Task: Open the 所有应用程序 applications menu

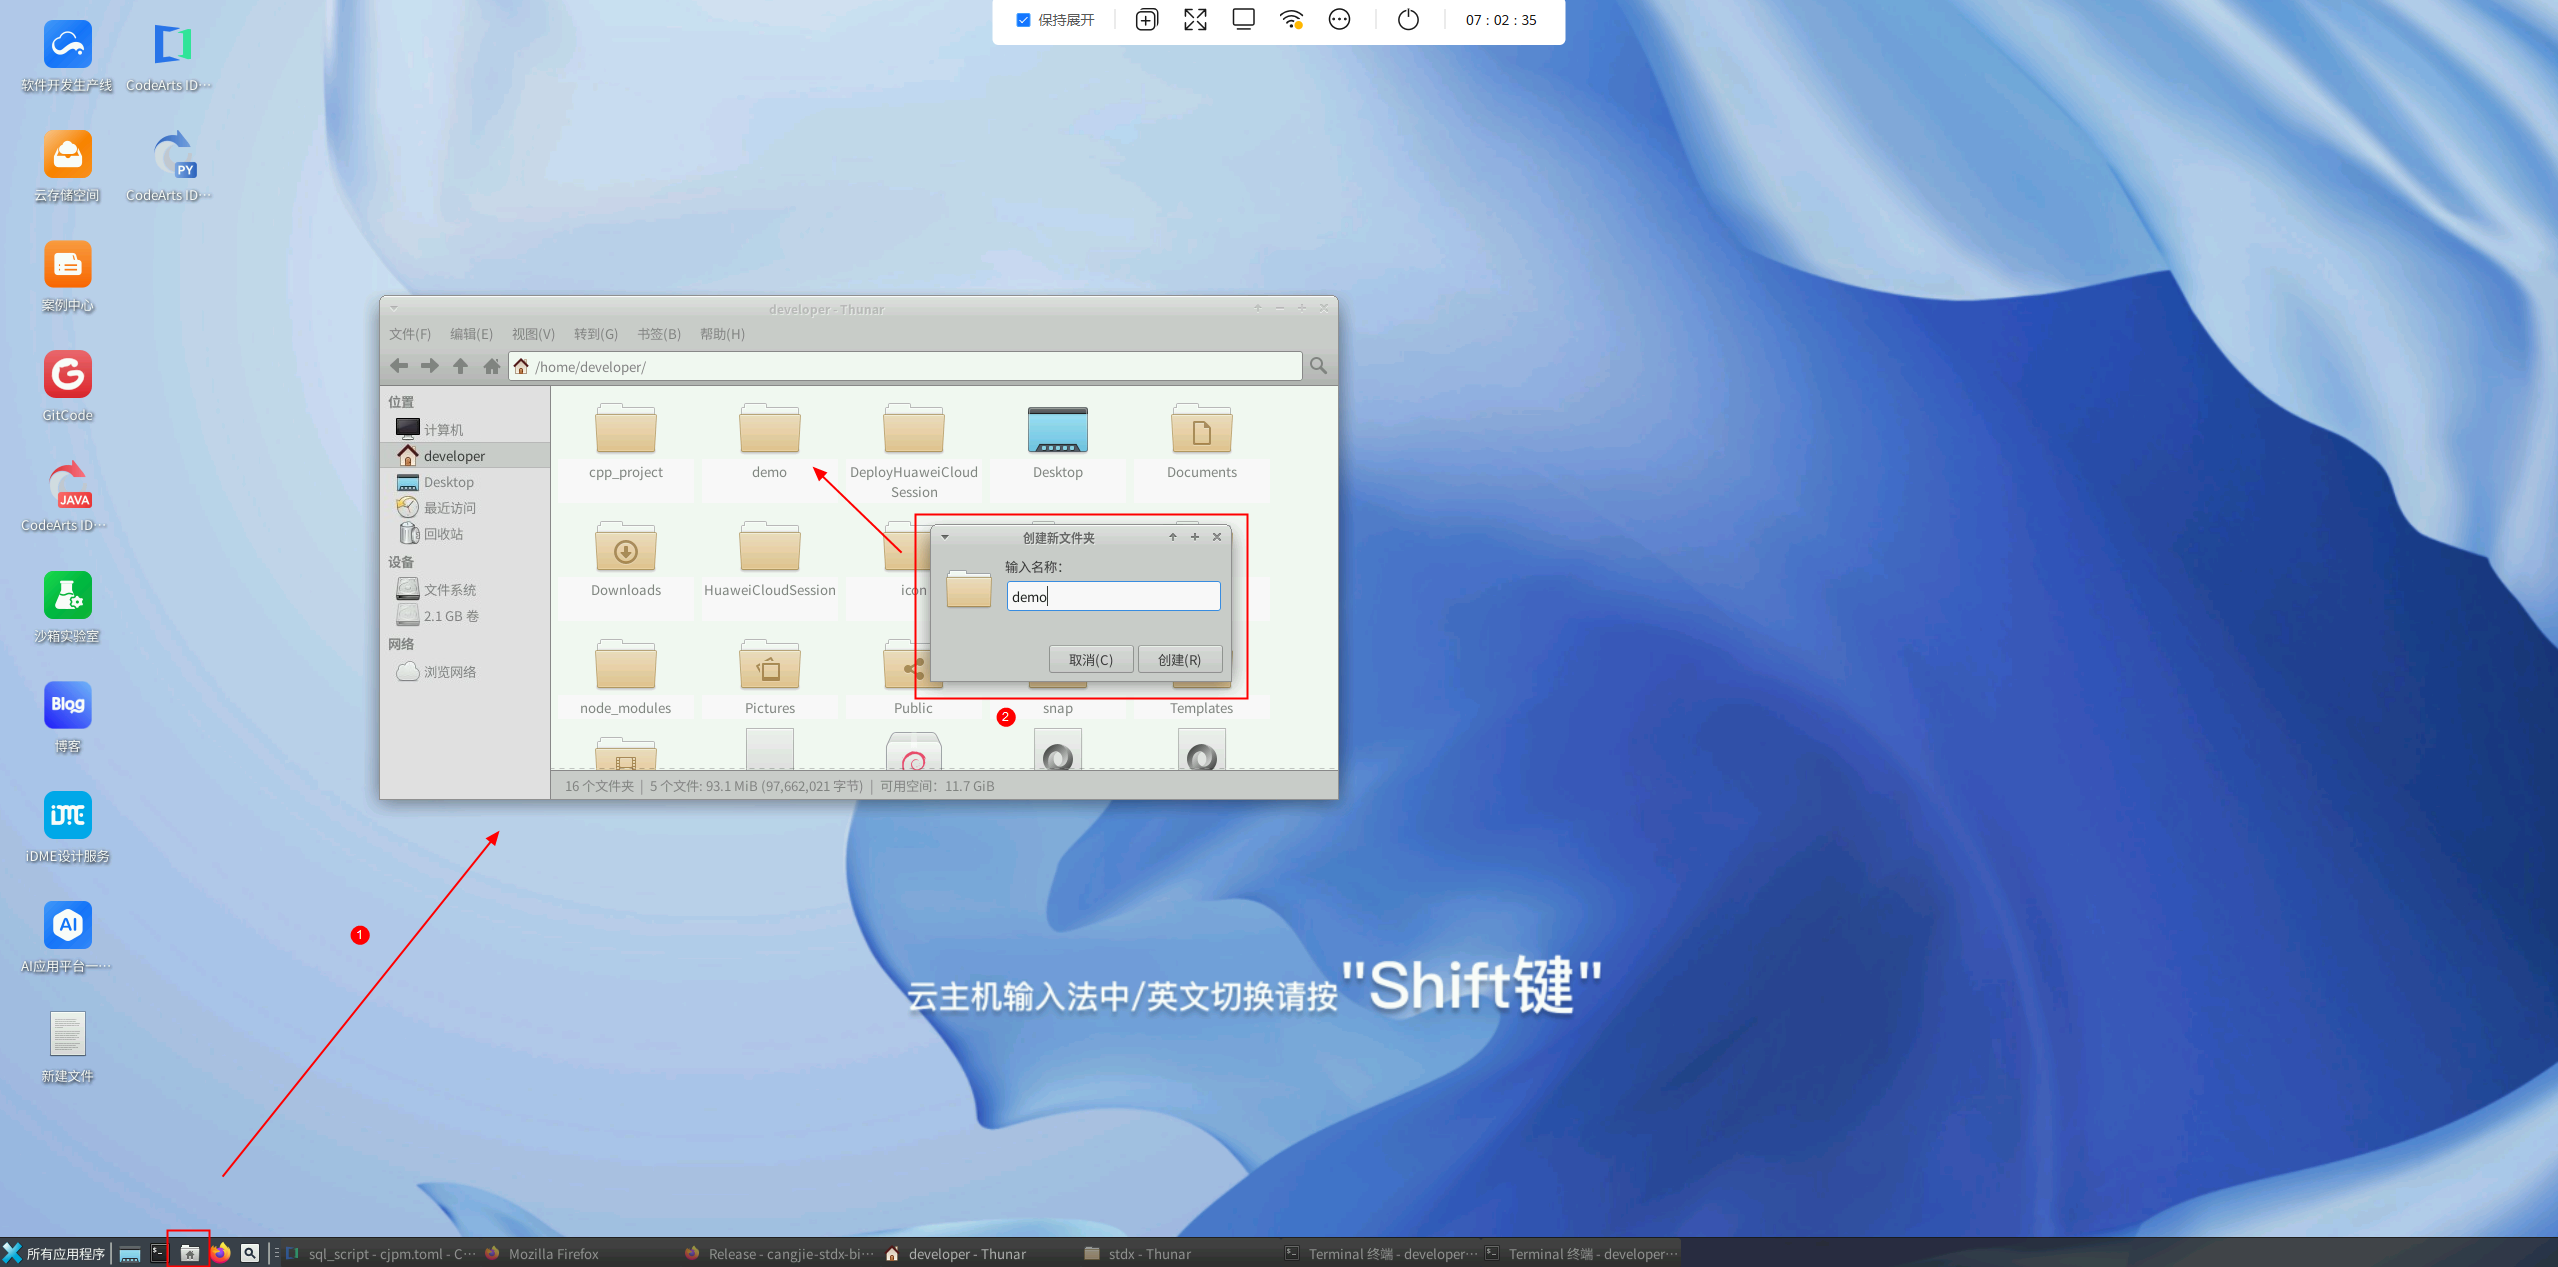Action: click(55, 1253)
